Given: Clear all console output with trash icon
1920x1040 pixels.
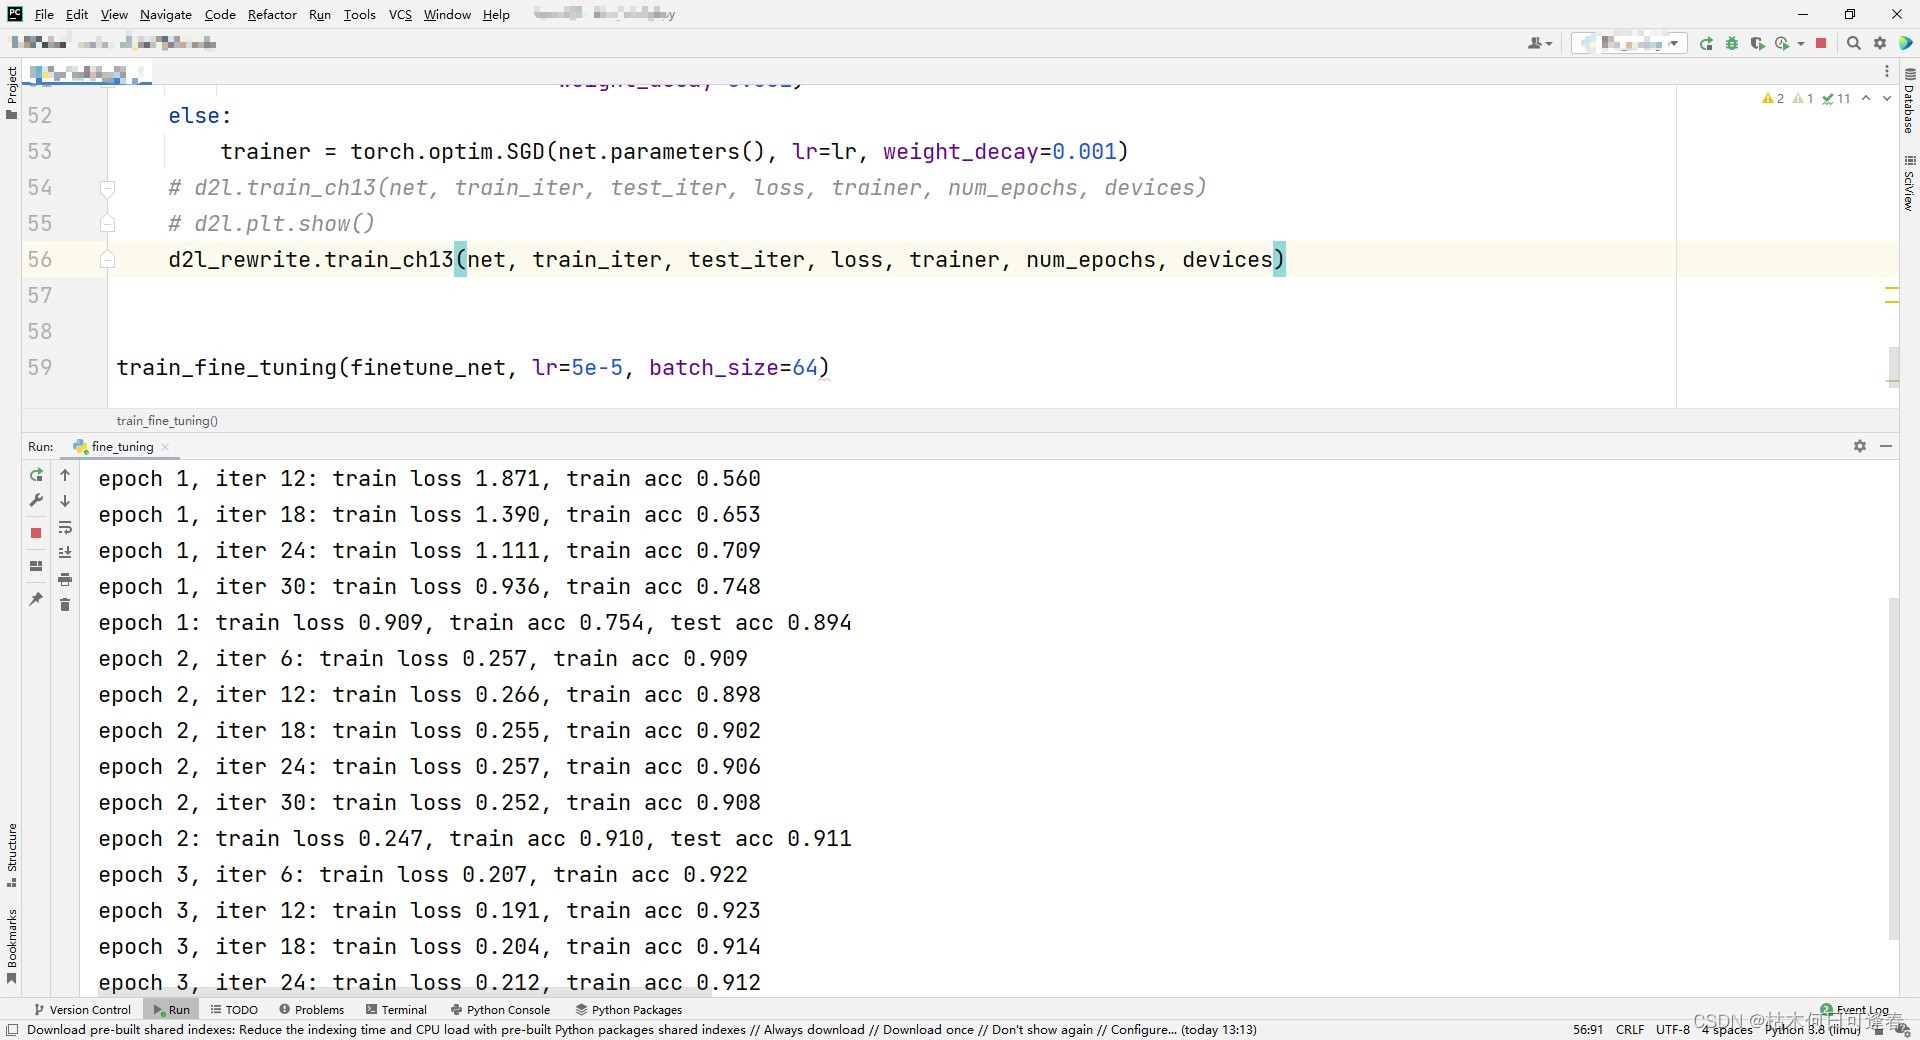Looking at the screenshot, I should [x=65, y=605].
